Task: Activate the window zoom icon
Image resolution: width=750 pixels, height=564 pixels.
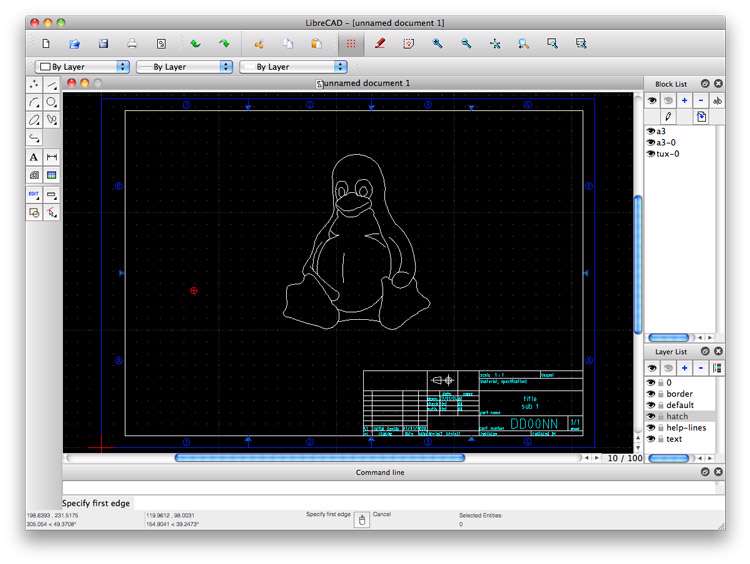Action: click(552, 44)
